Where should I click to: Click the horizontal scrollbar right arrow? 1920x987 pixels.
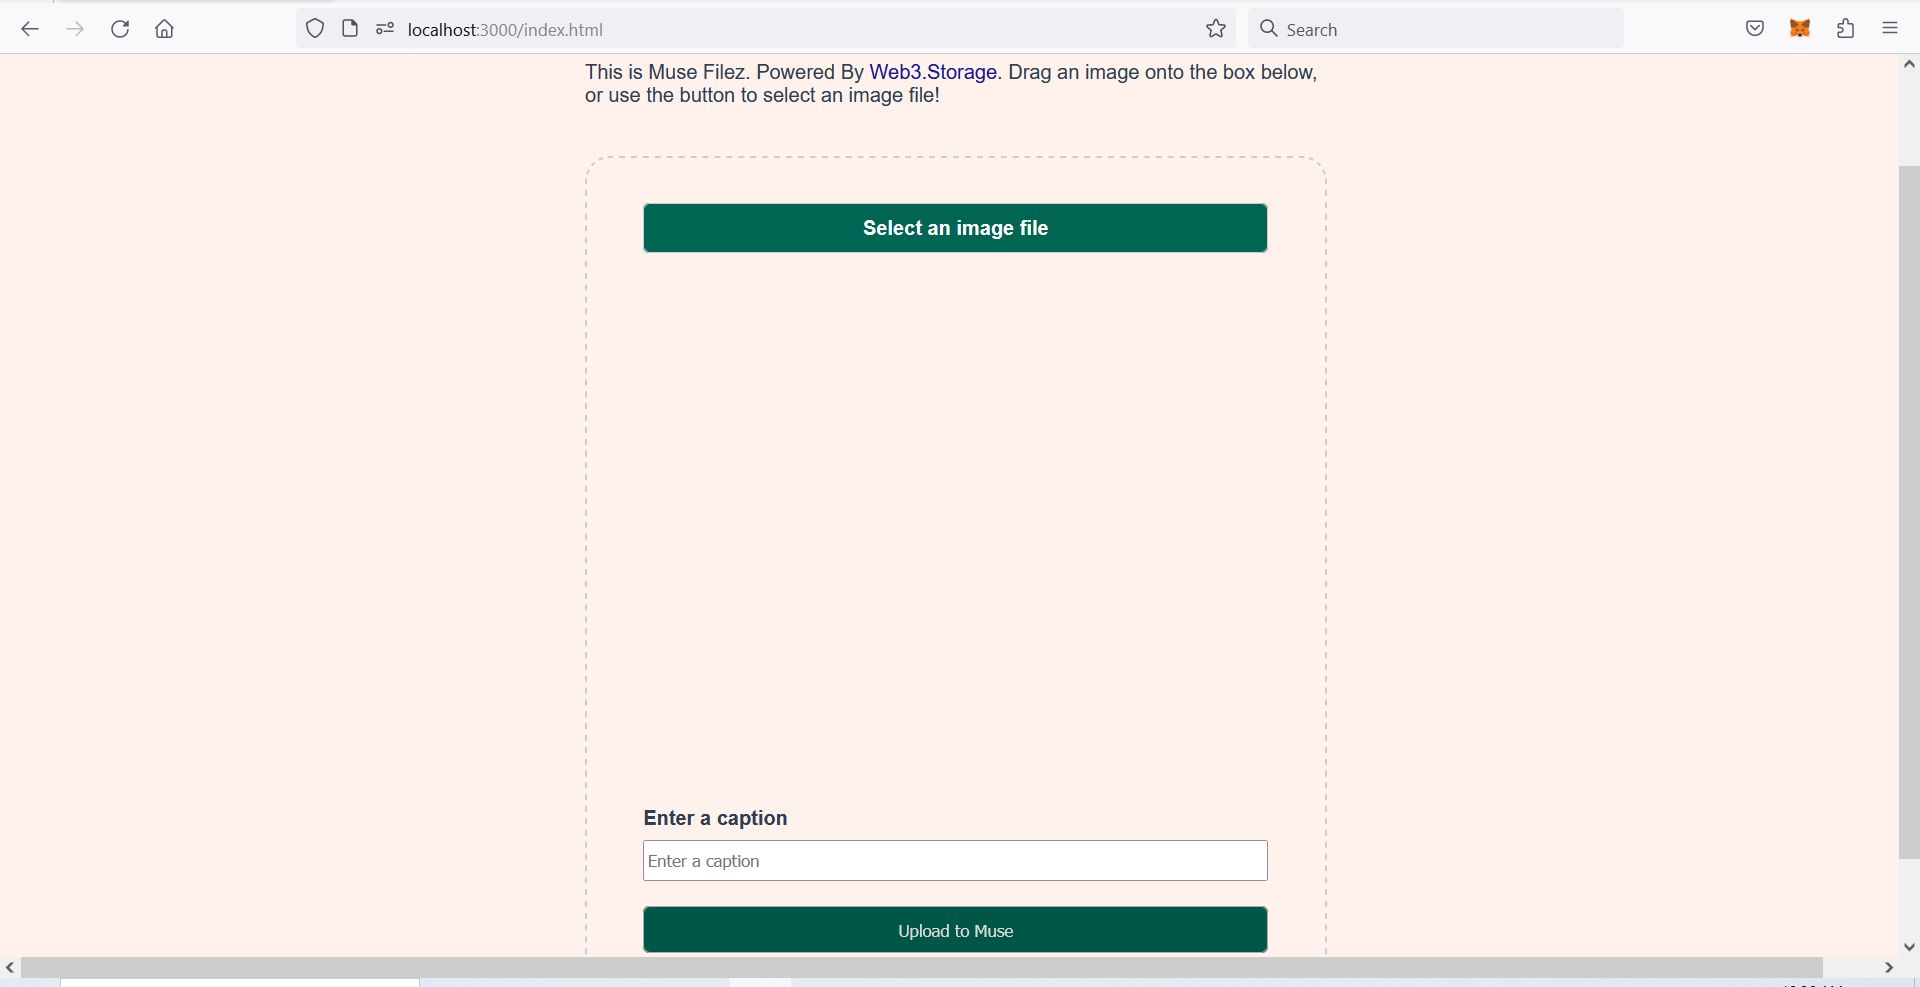tap(1889, 967)
